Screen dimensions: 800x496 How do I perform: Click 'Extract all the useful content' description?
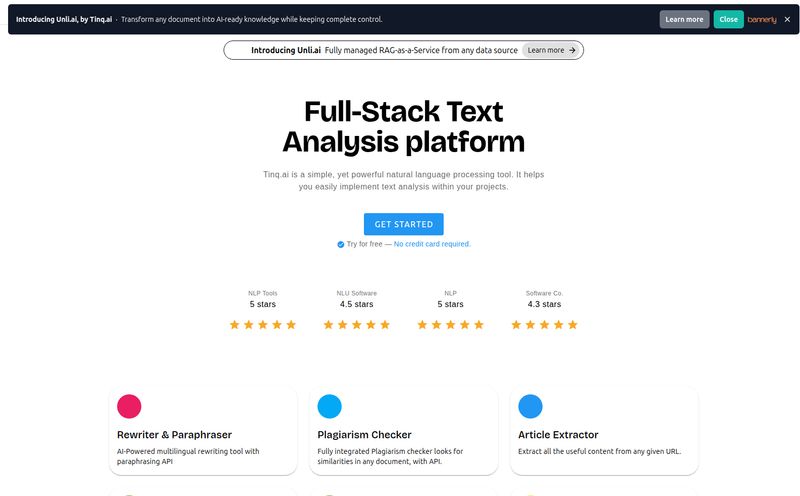(x=599, y=451)
